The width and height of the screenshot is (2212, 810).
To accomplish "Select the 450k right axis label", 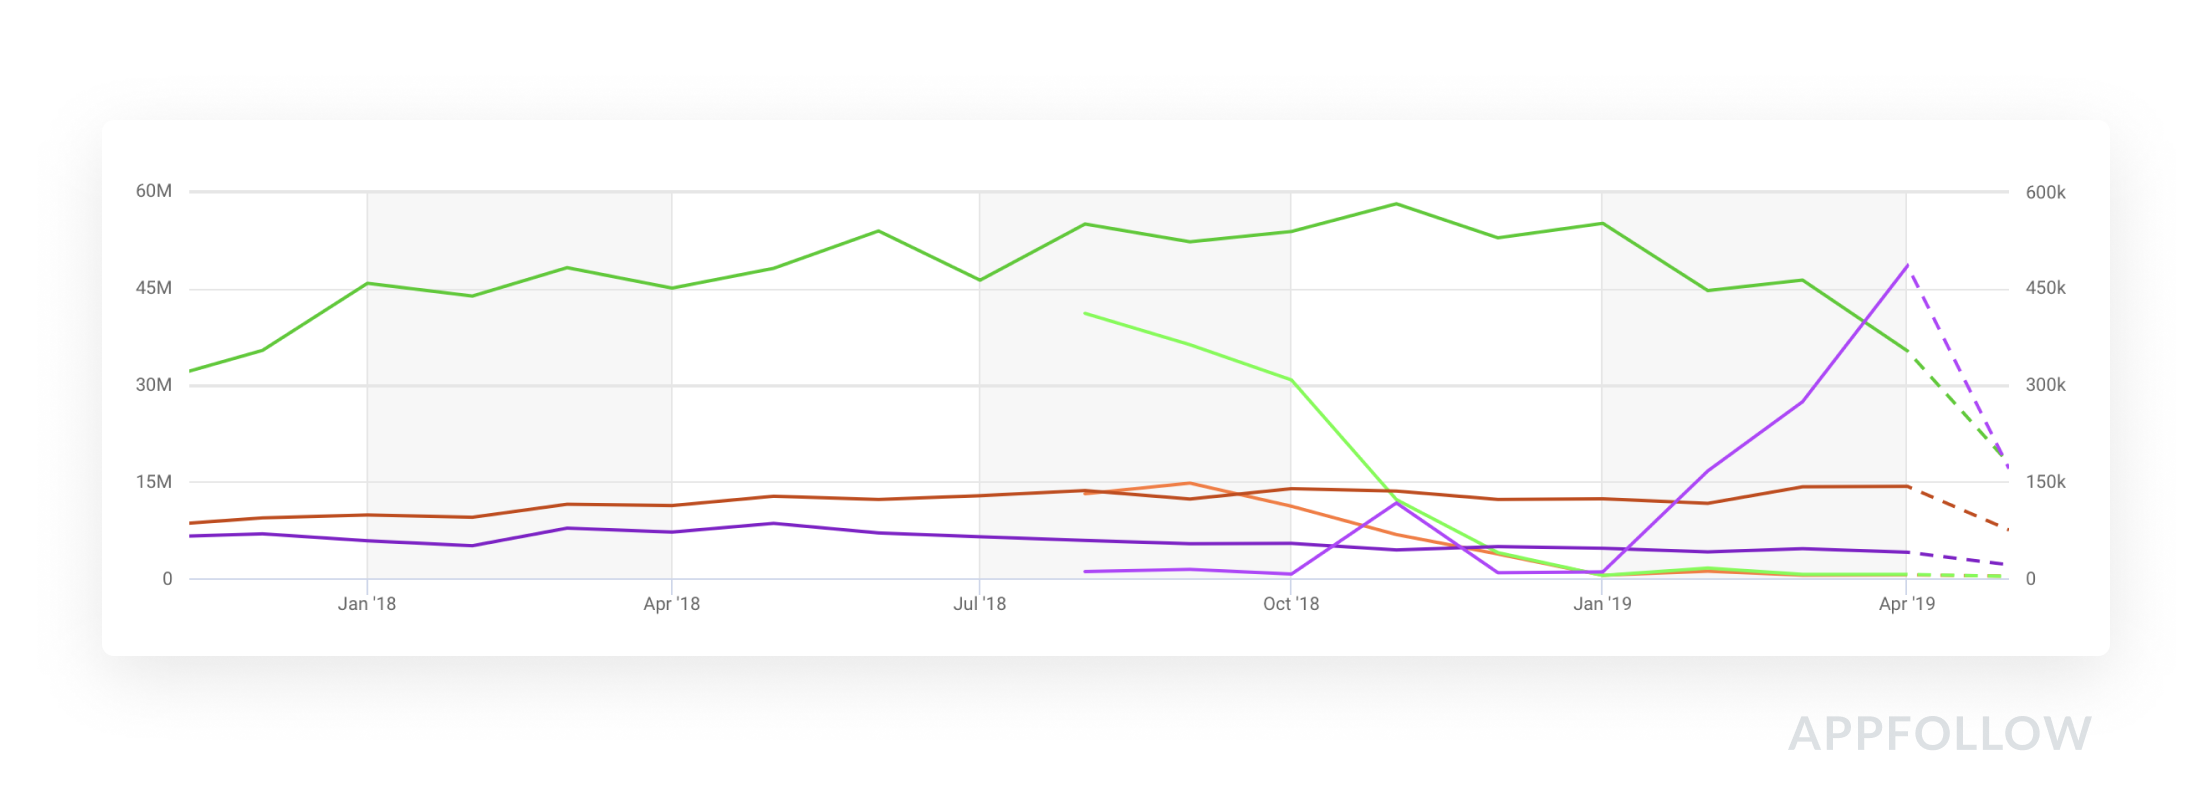I will tap(2045, 288).
